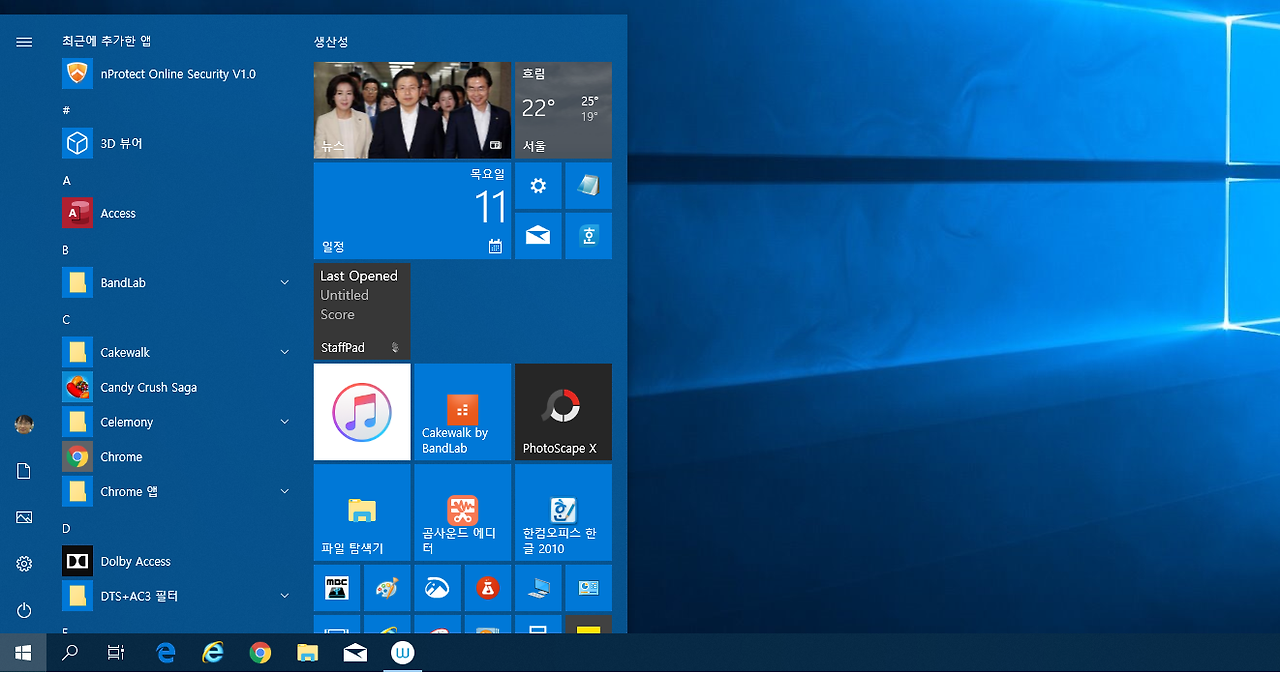The width and height of the screenshot is (1280, 673).
Task: Open the 일정 calendar tile
Action: [412, 211]
